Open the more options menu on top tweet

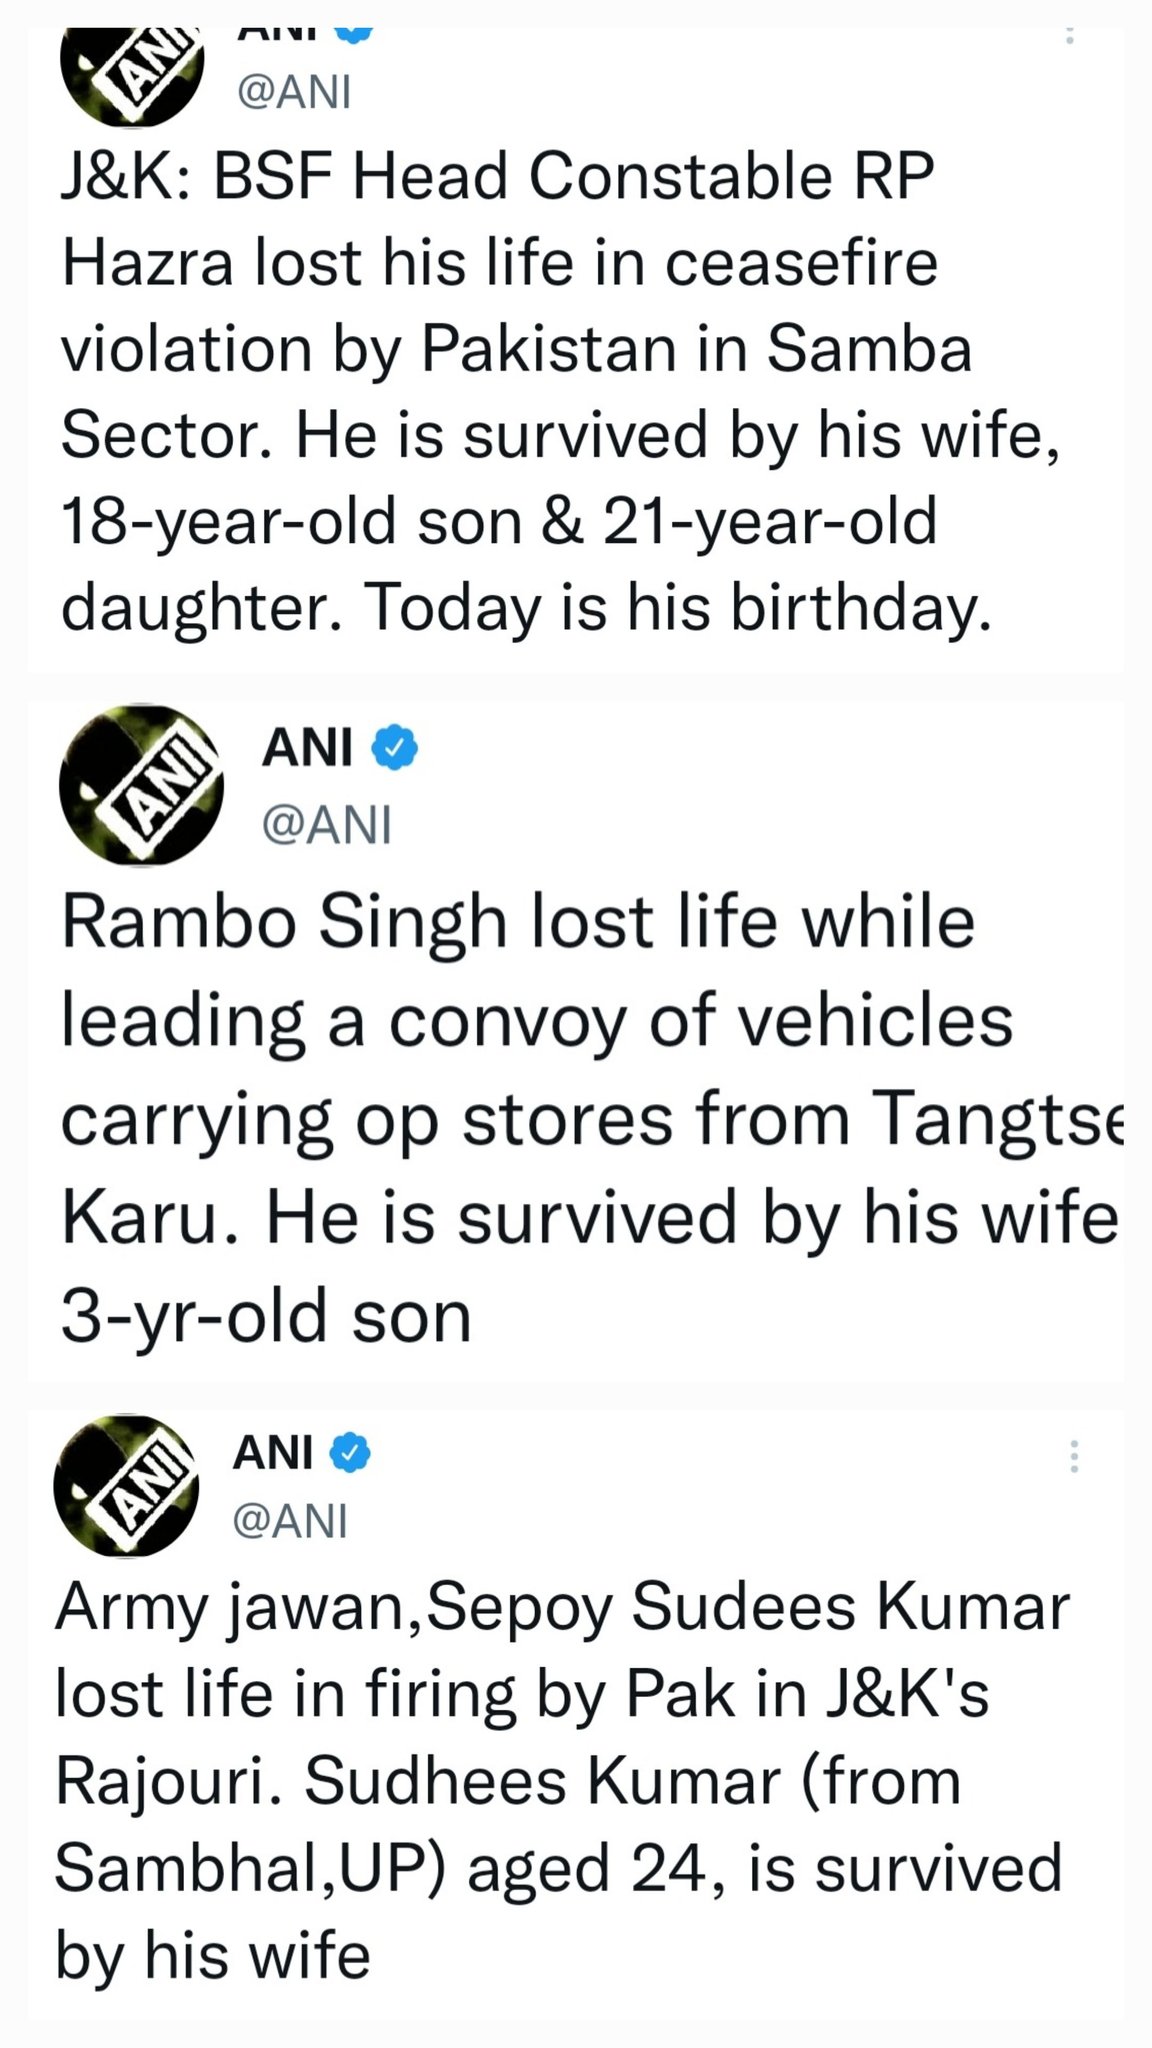[x=1070, y=34]
